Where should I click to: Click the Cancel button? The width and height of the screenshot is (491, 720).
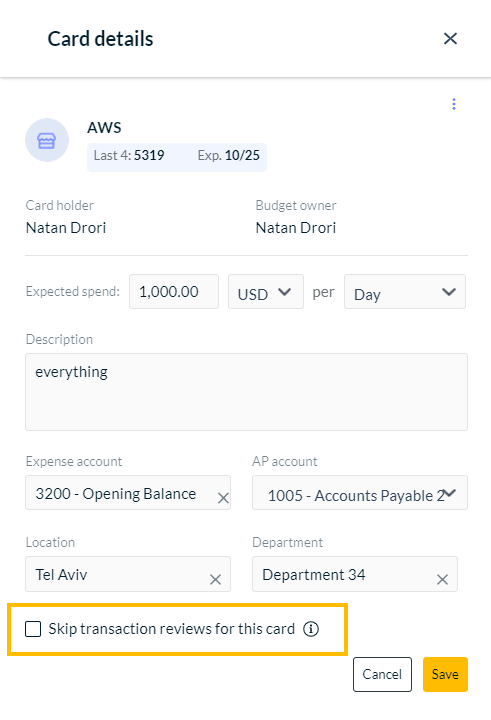click(382, 674)
